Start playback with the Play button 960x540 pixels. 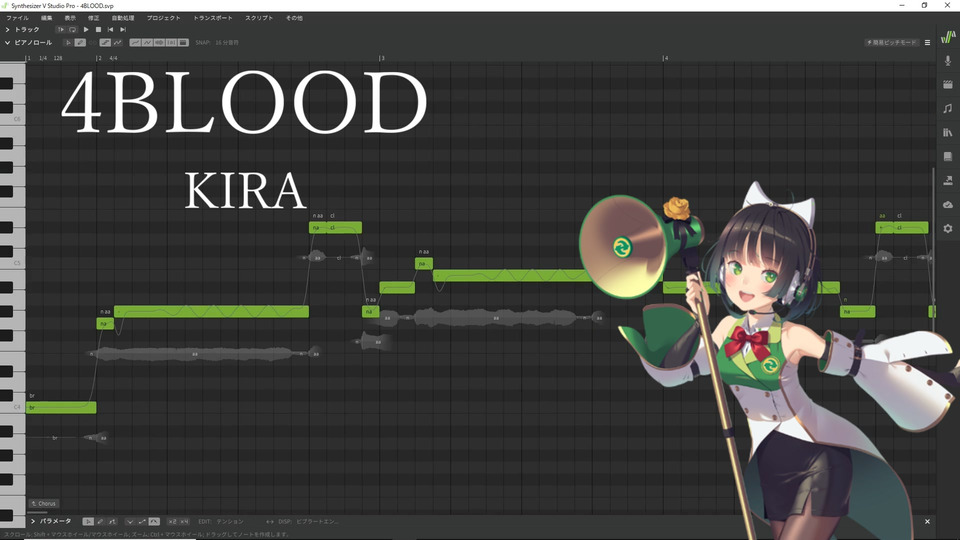[x=86, y=29]
